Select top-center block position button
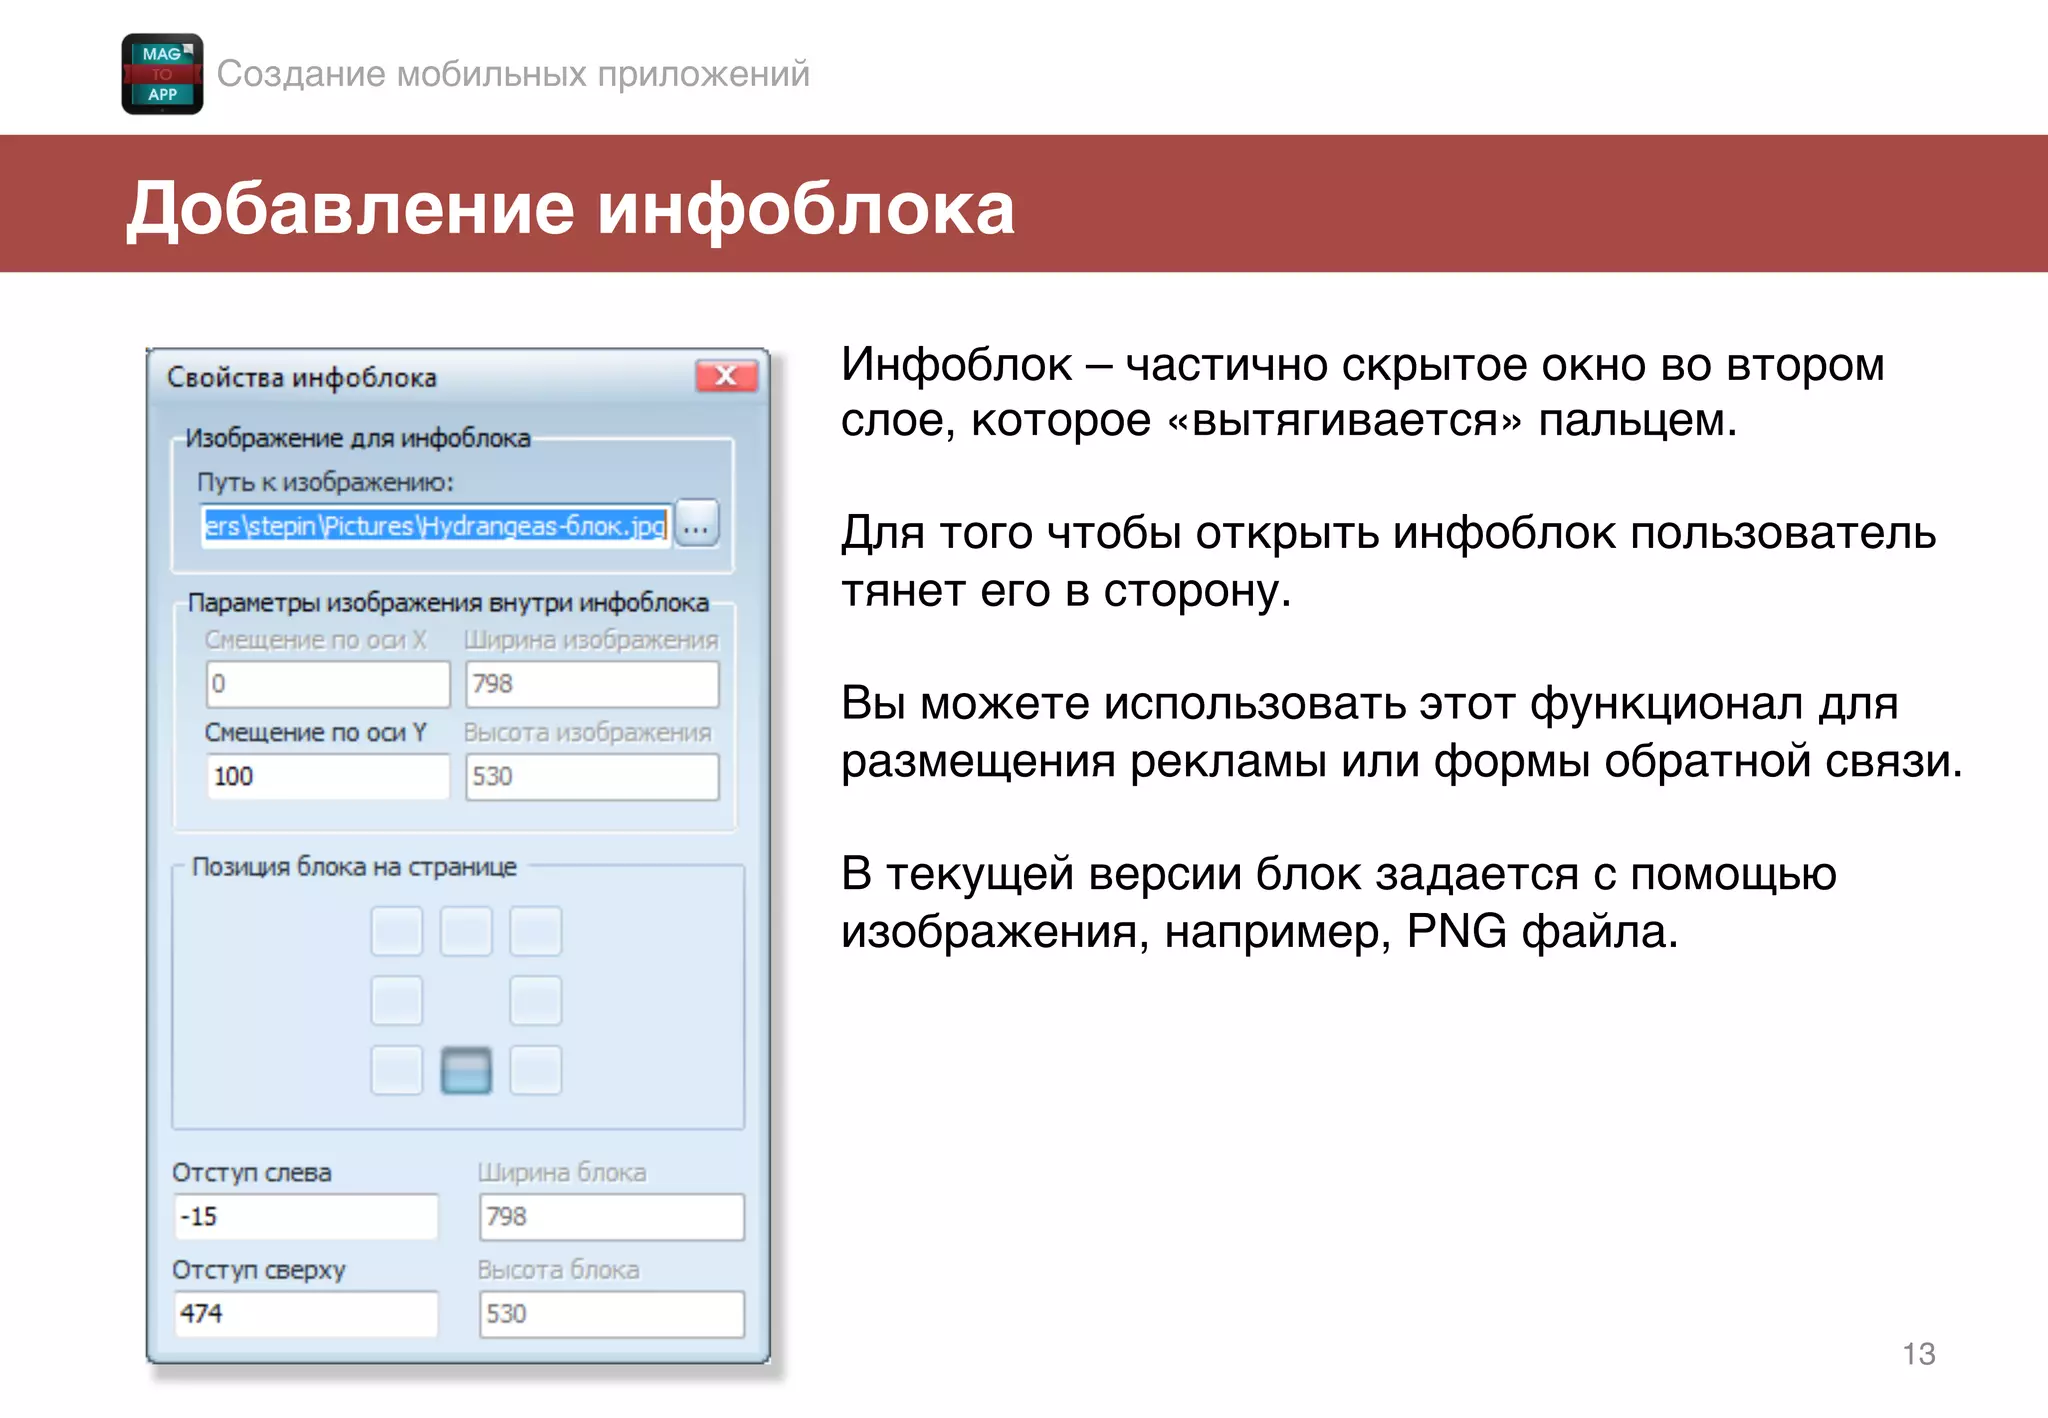2048x1418 pixels. click(x=466, y=931)
